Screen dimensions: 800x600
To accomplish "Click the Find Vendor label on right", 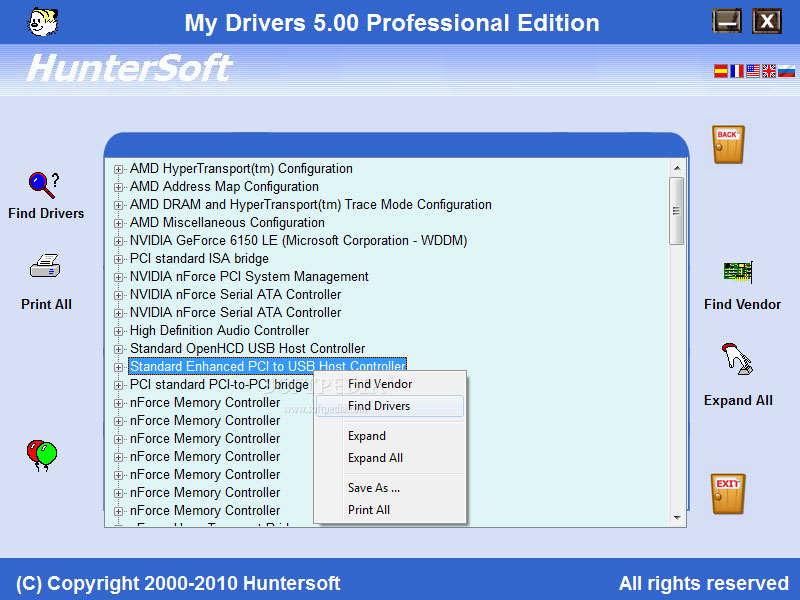I will pyautogui.click(x=742, y=305).
